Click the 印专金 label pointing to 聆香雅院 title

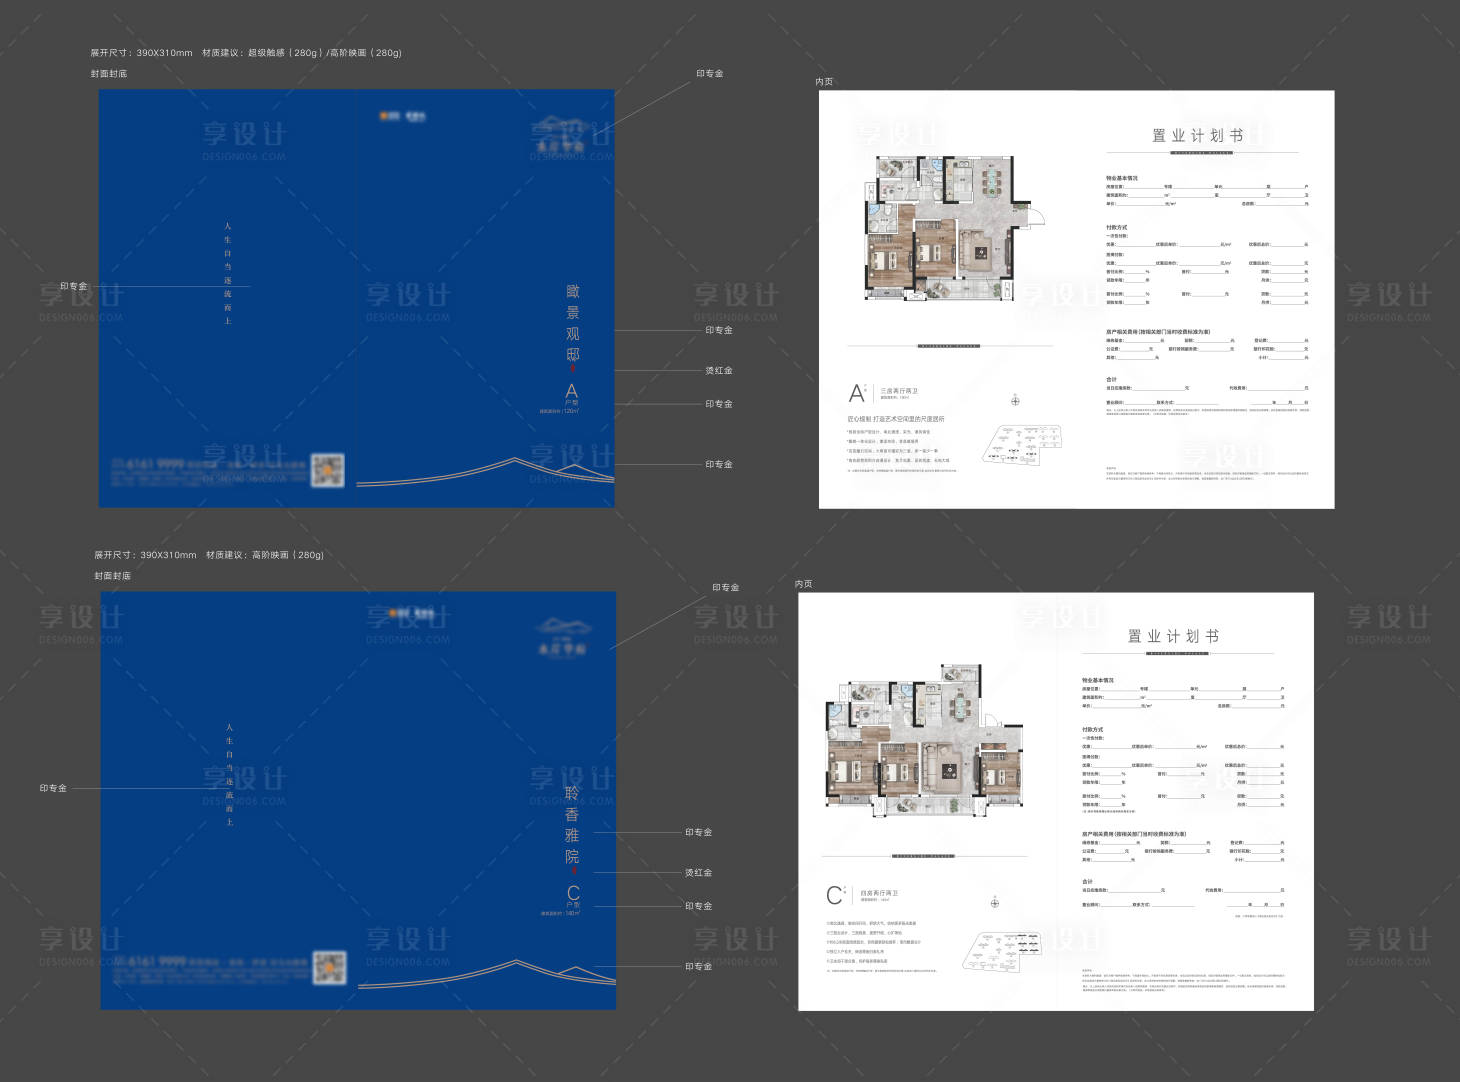pyautogui.click(x=699, y=832)
